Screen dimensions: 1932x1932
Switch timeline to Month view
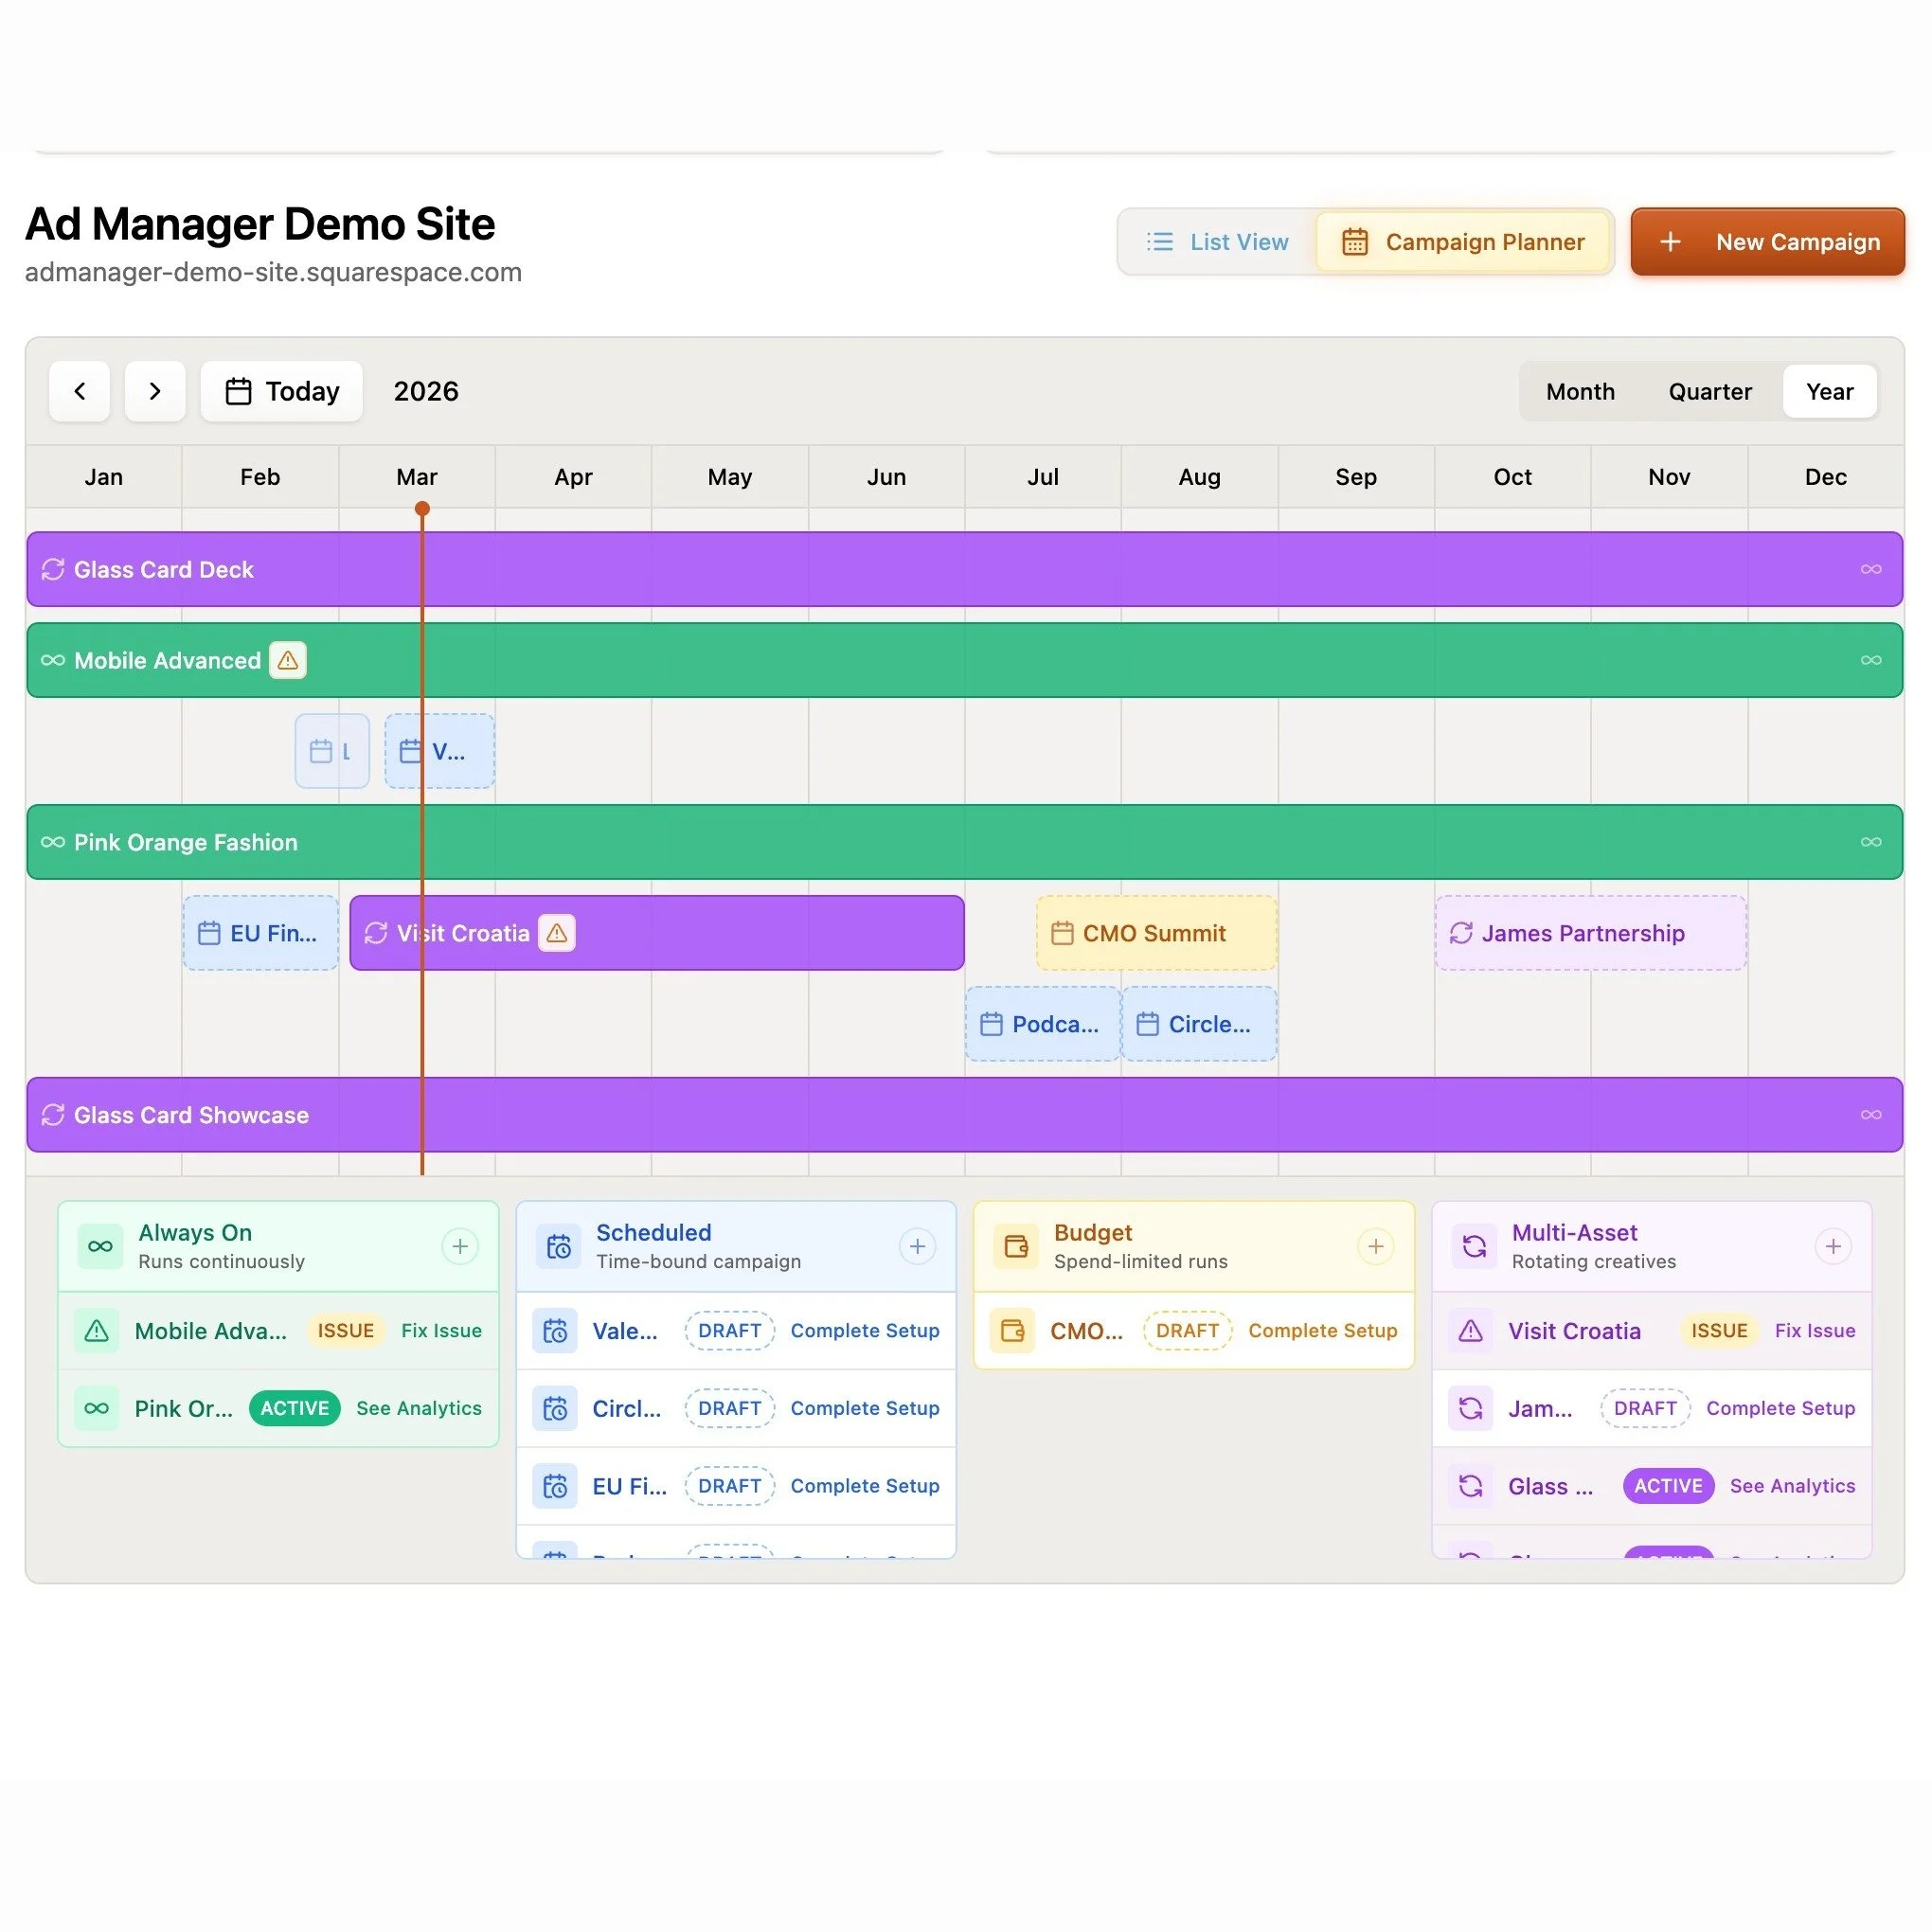1579,391
